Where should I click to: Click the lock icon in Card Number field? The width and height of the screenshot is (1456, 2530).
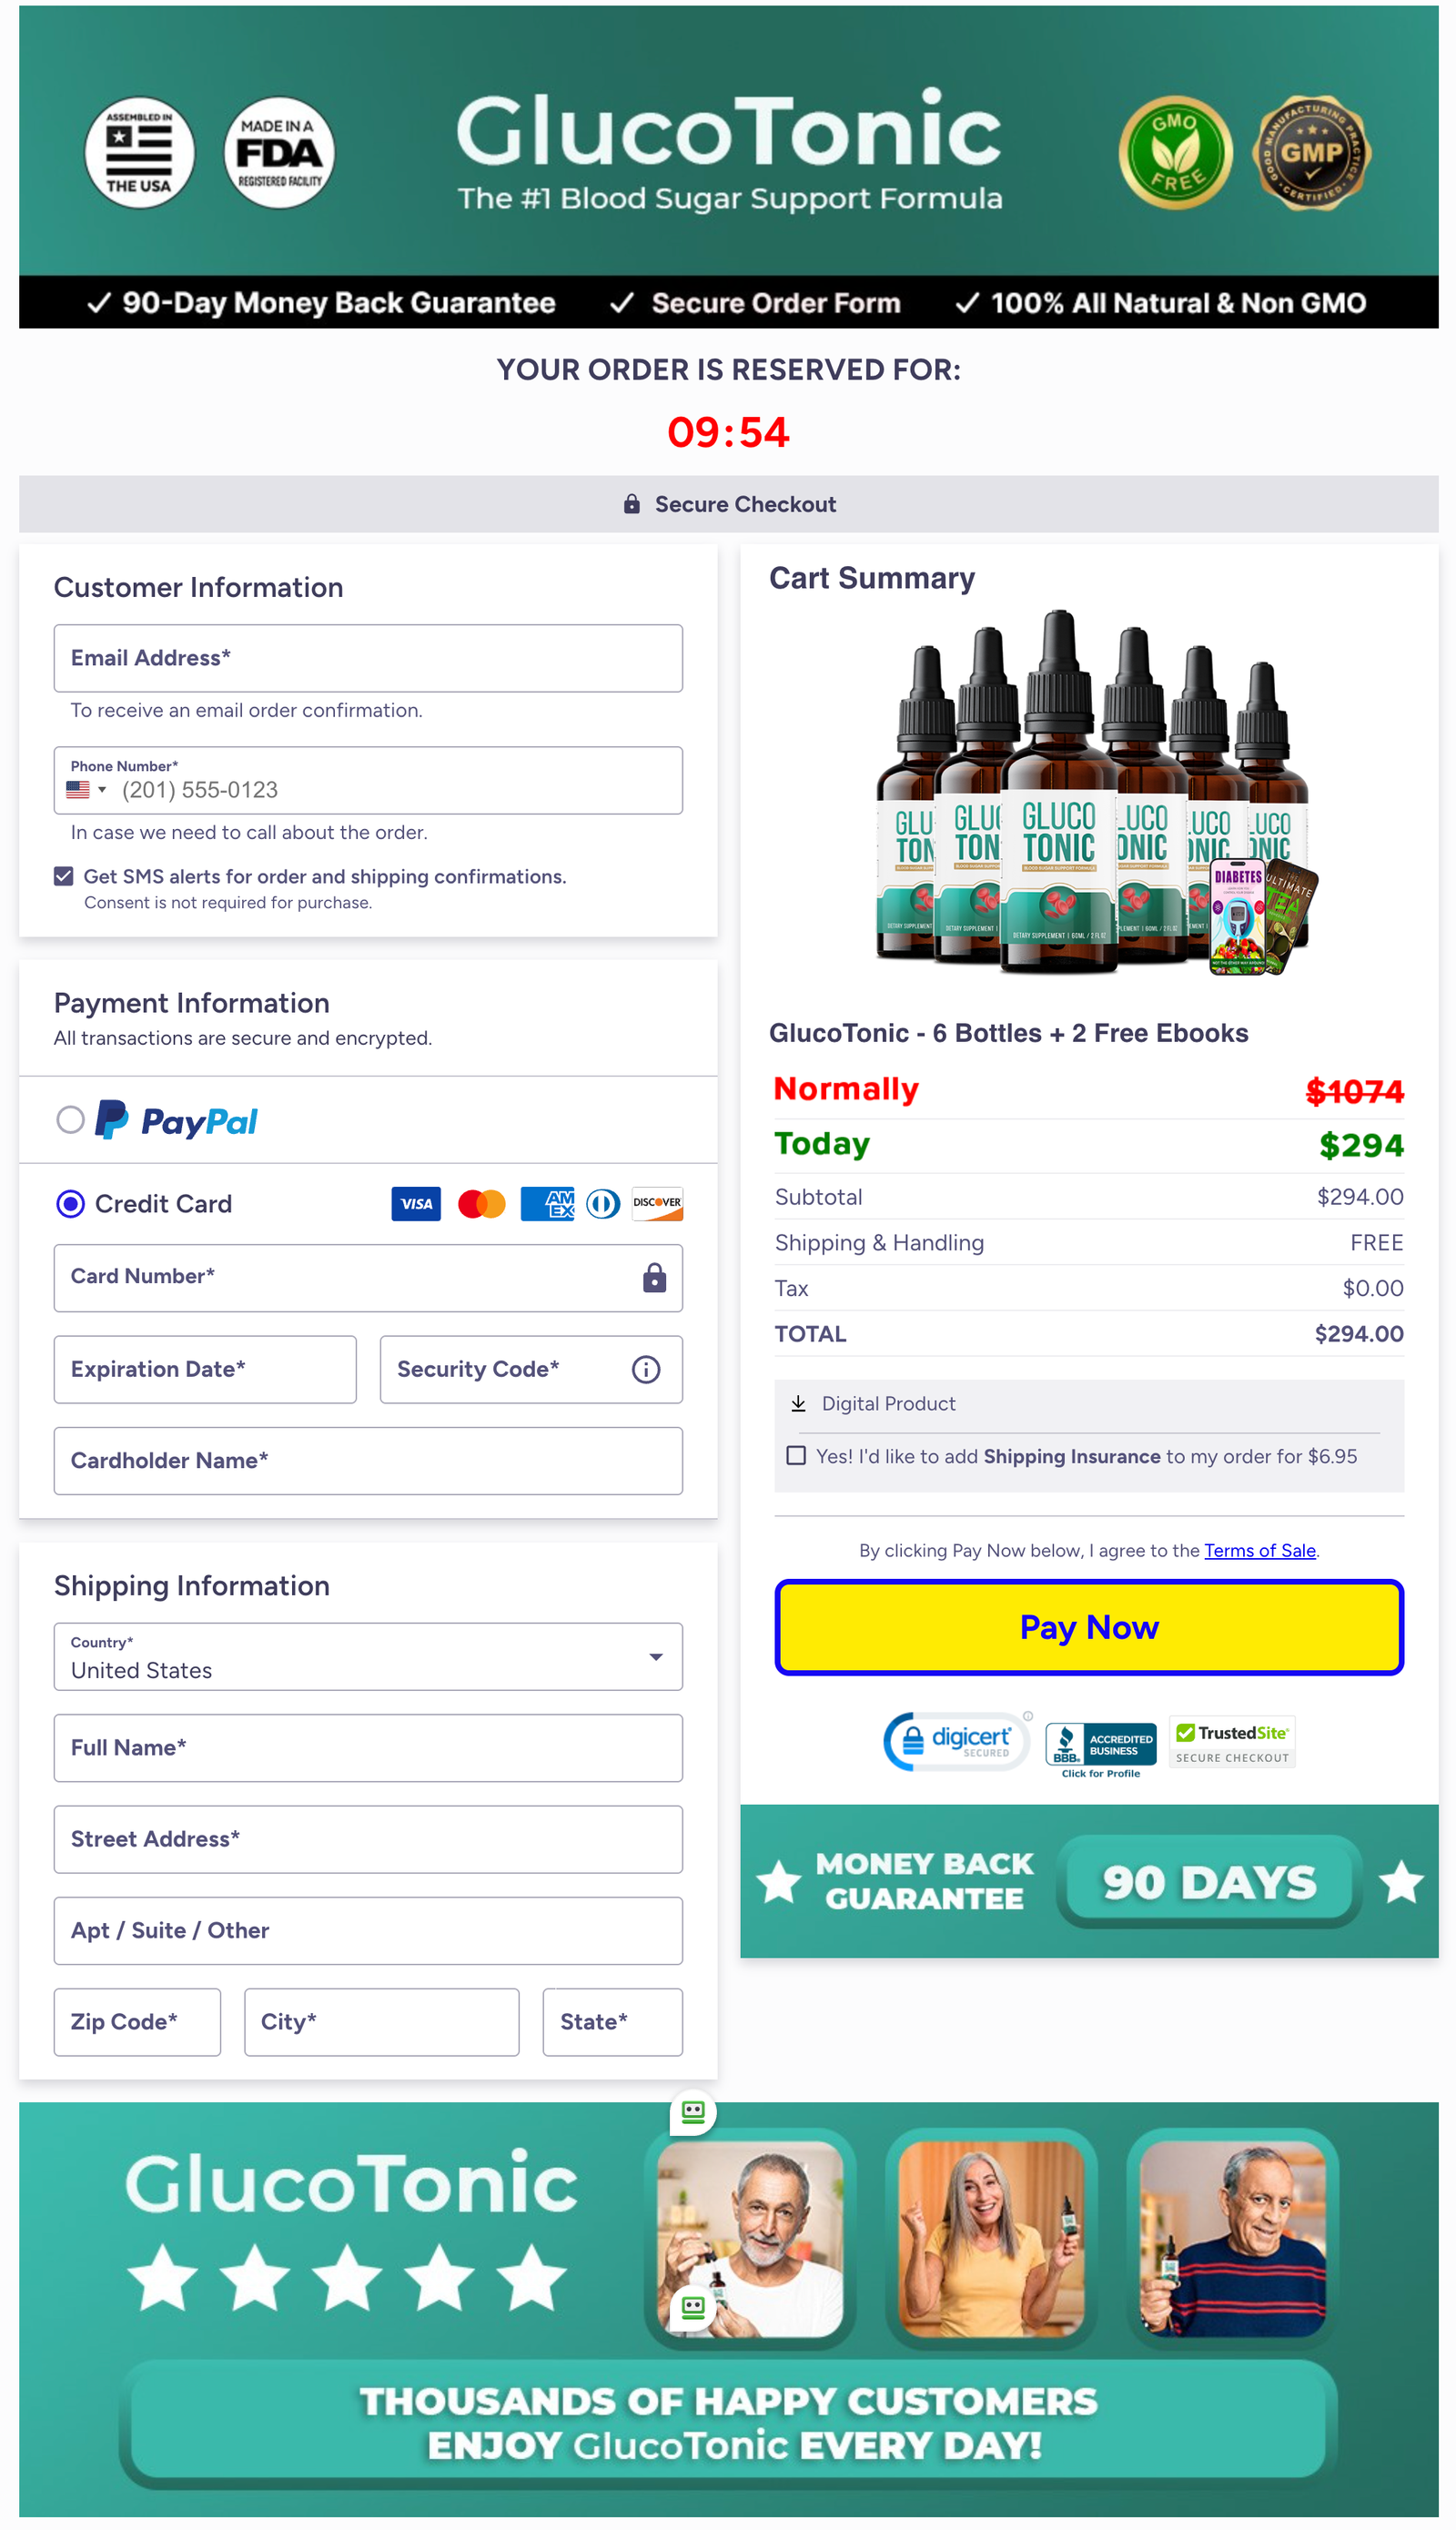point(654,1277)
